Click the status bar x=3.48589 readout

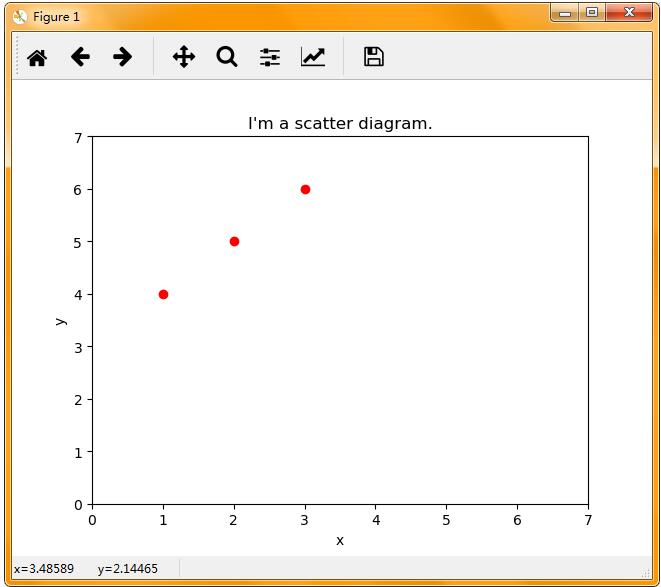point(44,569)
